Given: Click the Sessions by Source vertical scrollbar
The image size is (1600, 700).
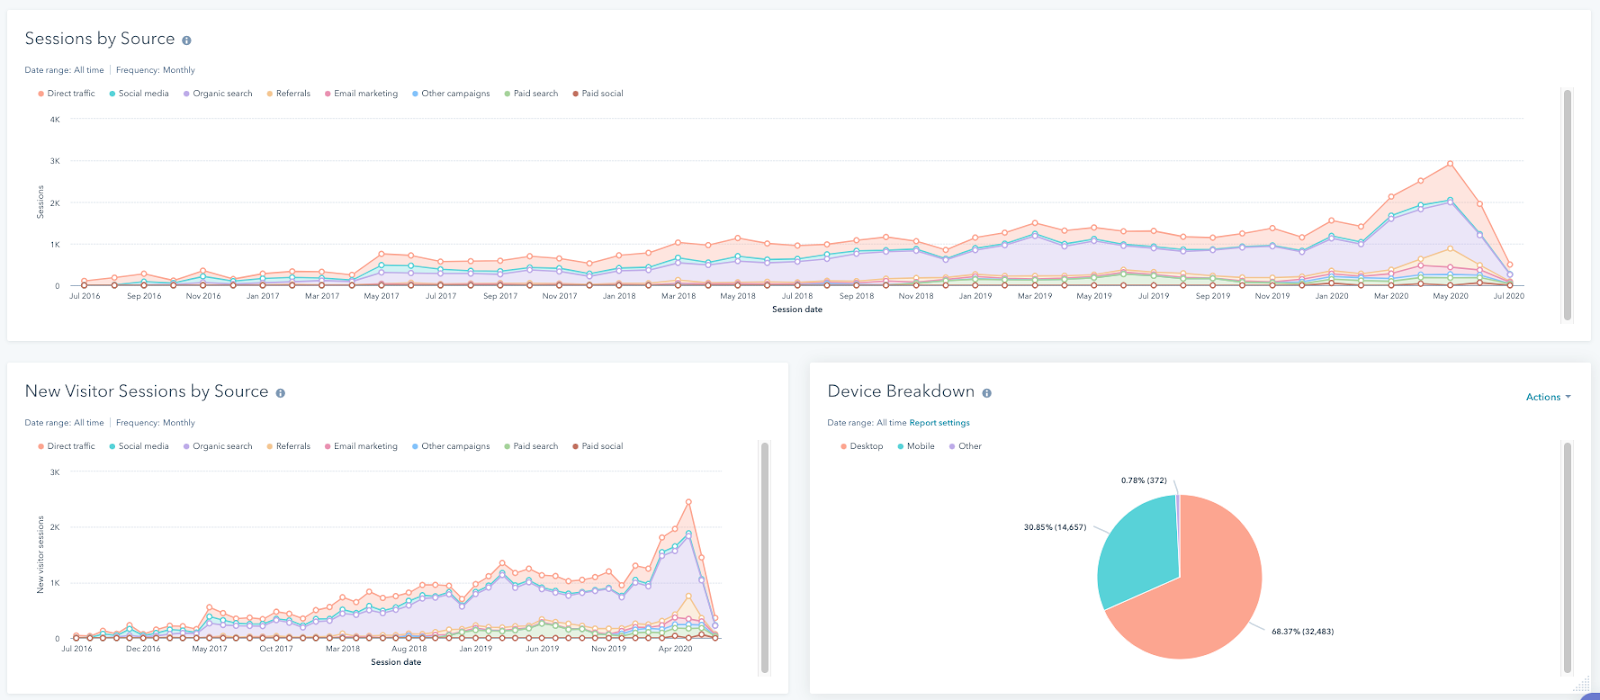Looking at the screenshot, I should tap(1567, 205).
